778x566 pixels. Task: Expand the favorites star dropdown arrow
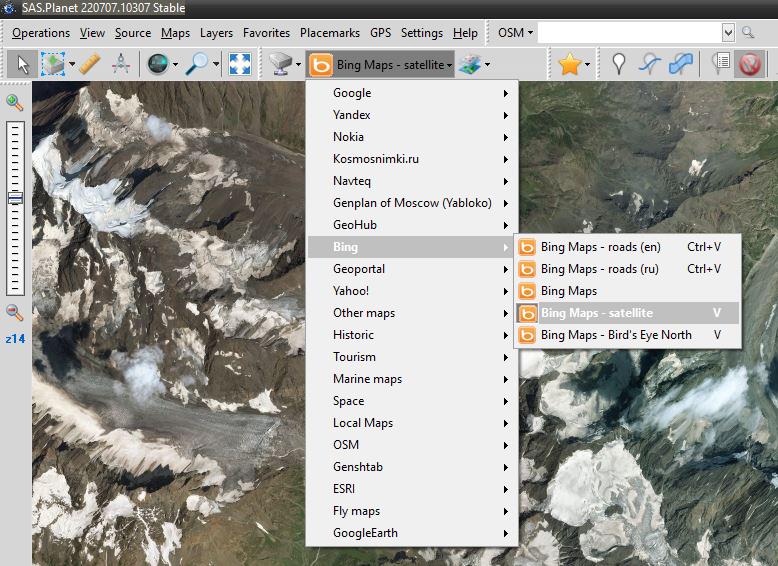pyautogui.click(x=587, y=64)
